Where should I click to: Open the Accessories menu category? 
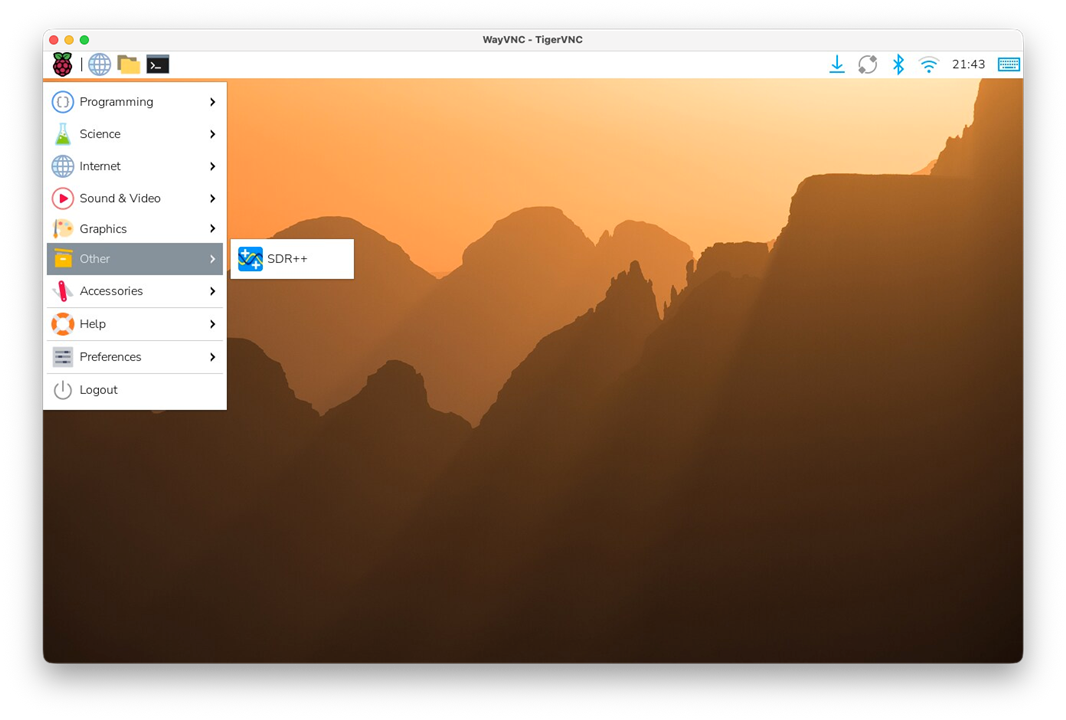pyautogui.click(x=135, y=291)
